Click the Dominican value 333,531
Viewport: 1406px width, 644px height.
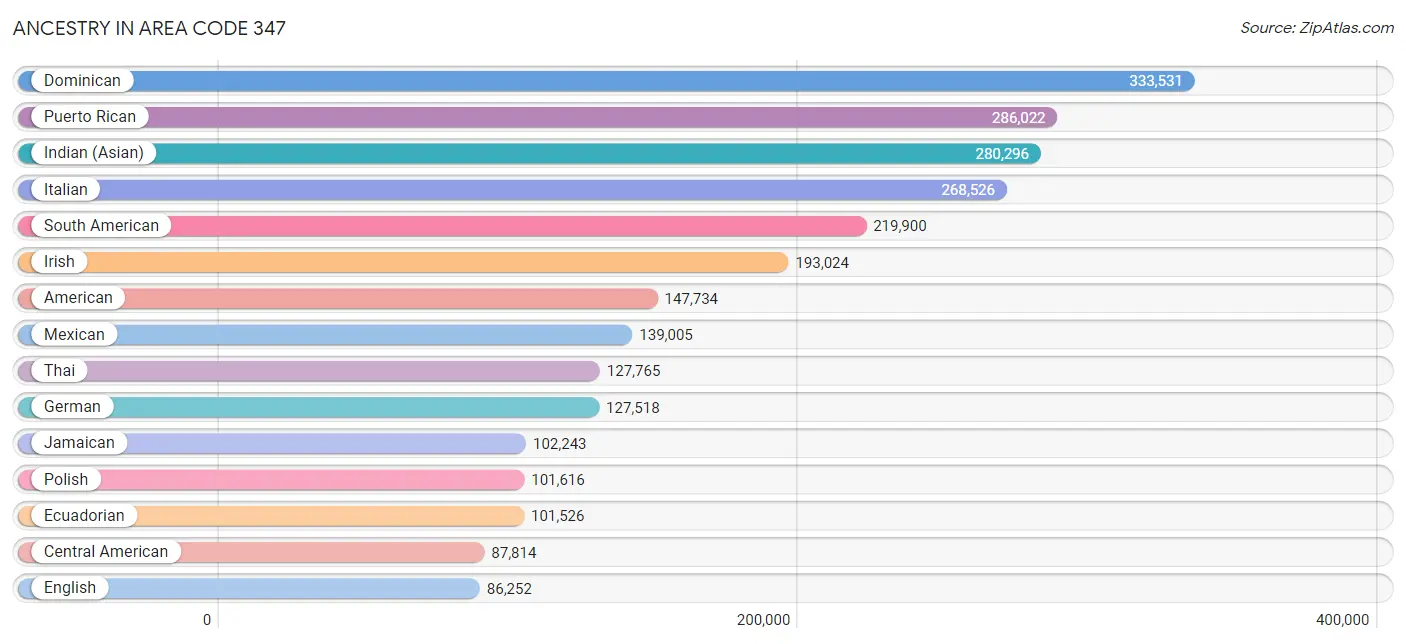pos(1155,81)
